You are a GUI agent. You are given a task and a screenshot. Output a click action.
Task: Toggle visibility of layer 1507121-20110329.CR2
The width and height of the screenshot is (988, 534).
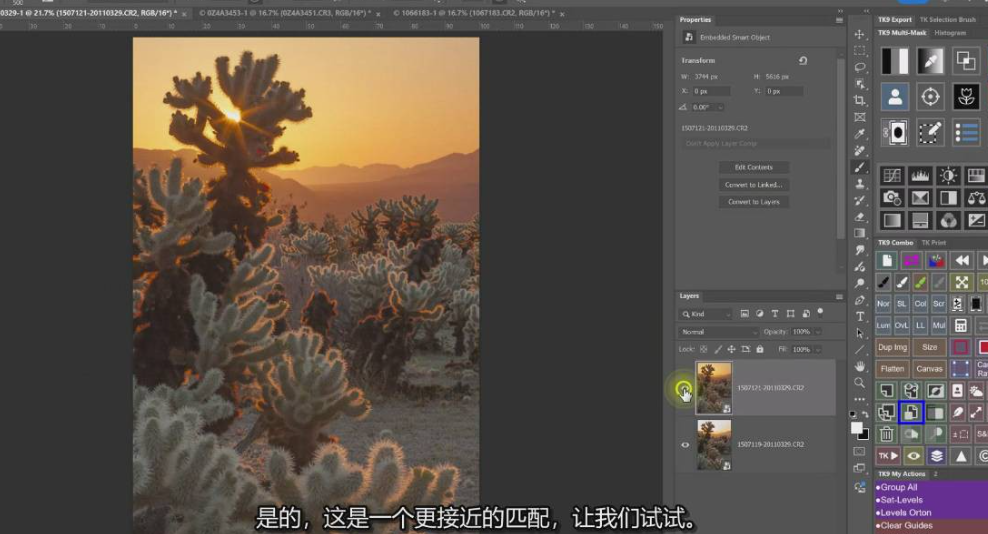point(684,389)
